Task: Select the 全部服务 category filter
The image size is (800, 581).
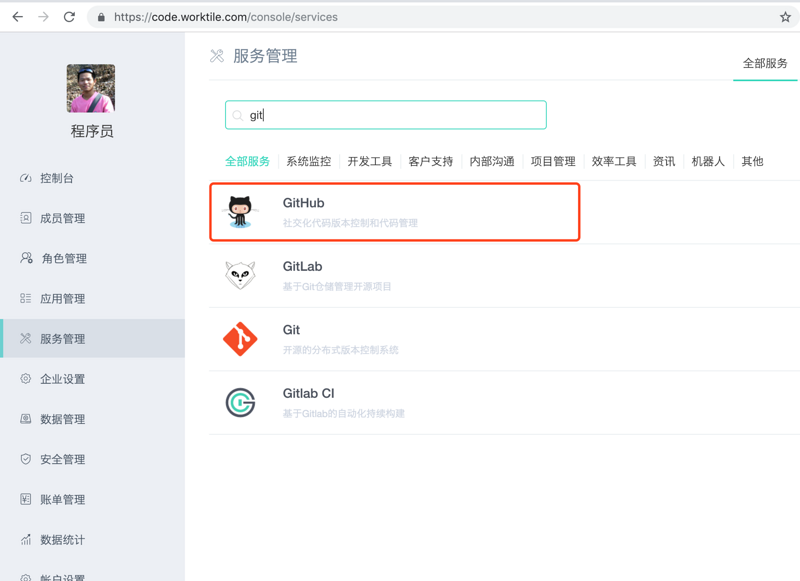Action: click(x=247, y=161)
